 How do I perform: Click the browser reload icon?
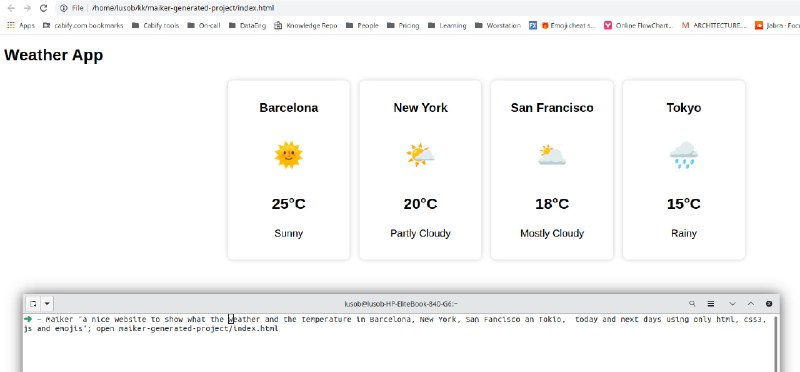coord(43,8)
